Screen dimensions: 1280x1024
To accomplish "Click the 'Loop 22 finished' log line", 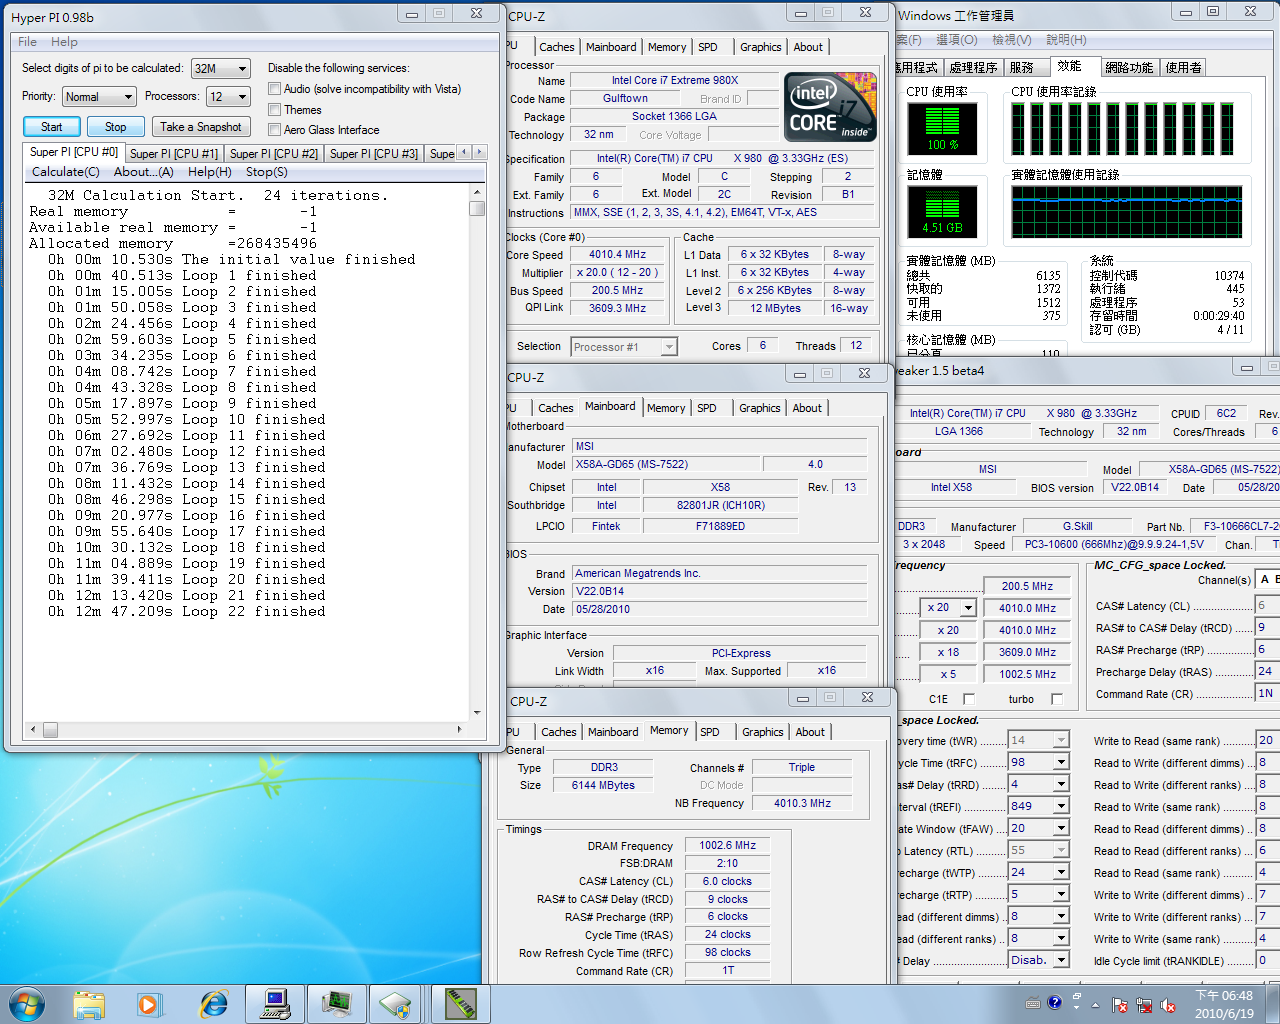I will [187, 612].
